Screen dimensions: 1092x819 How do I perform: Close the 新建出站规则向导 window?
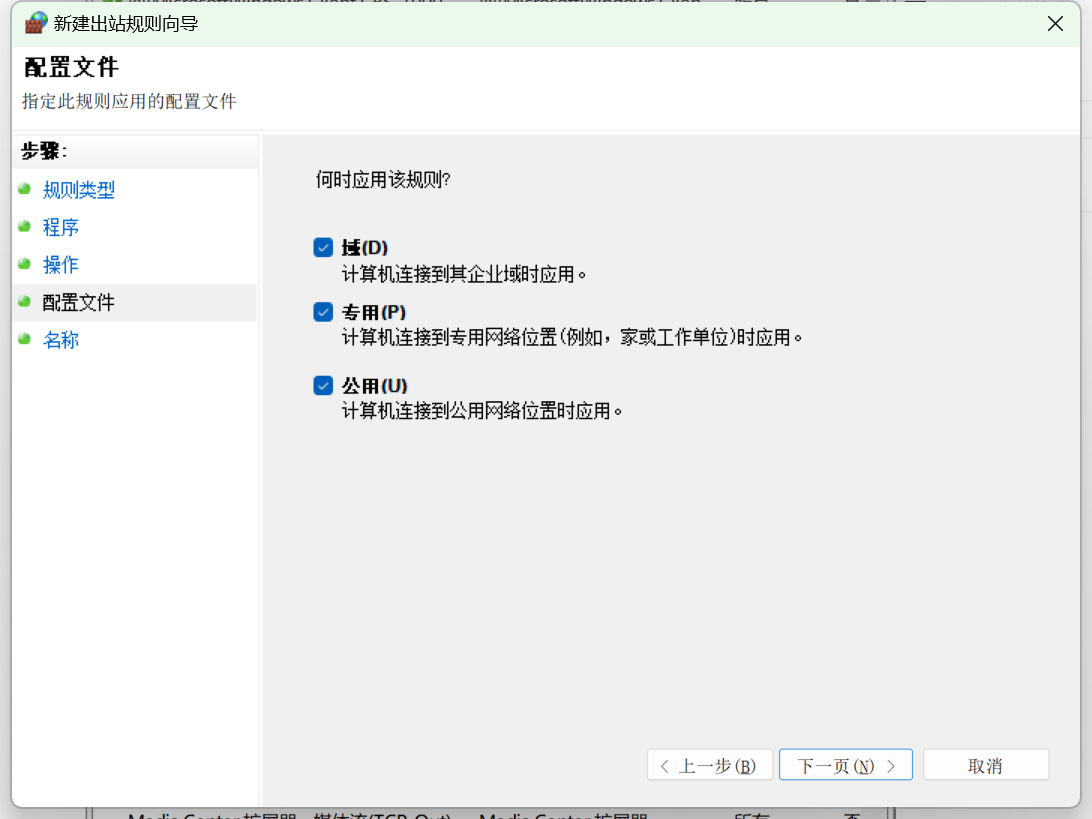point(1055,24)
